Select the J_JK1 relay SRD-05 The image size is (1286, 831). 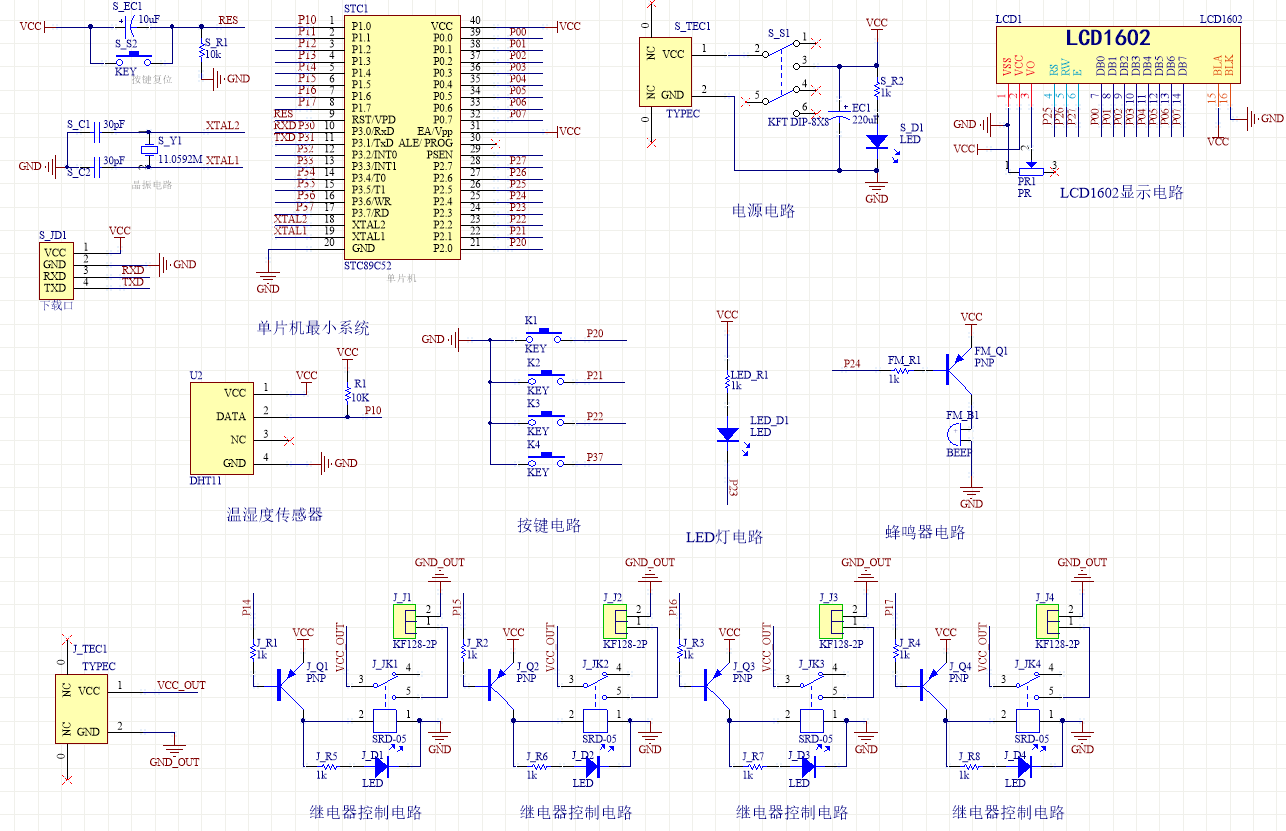pyautogui.click(x=385, y=718)
